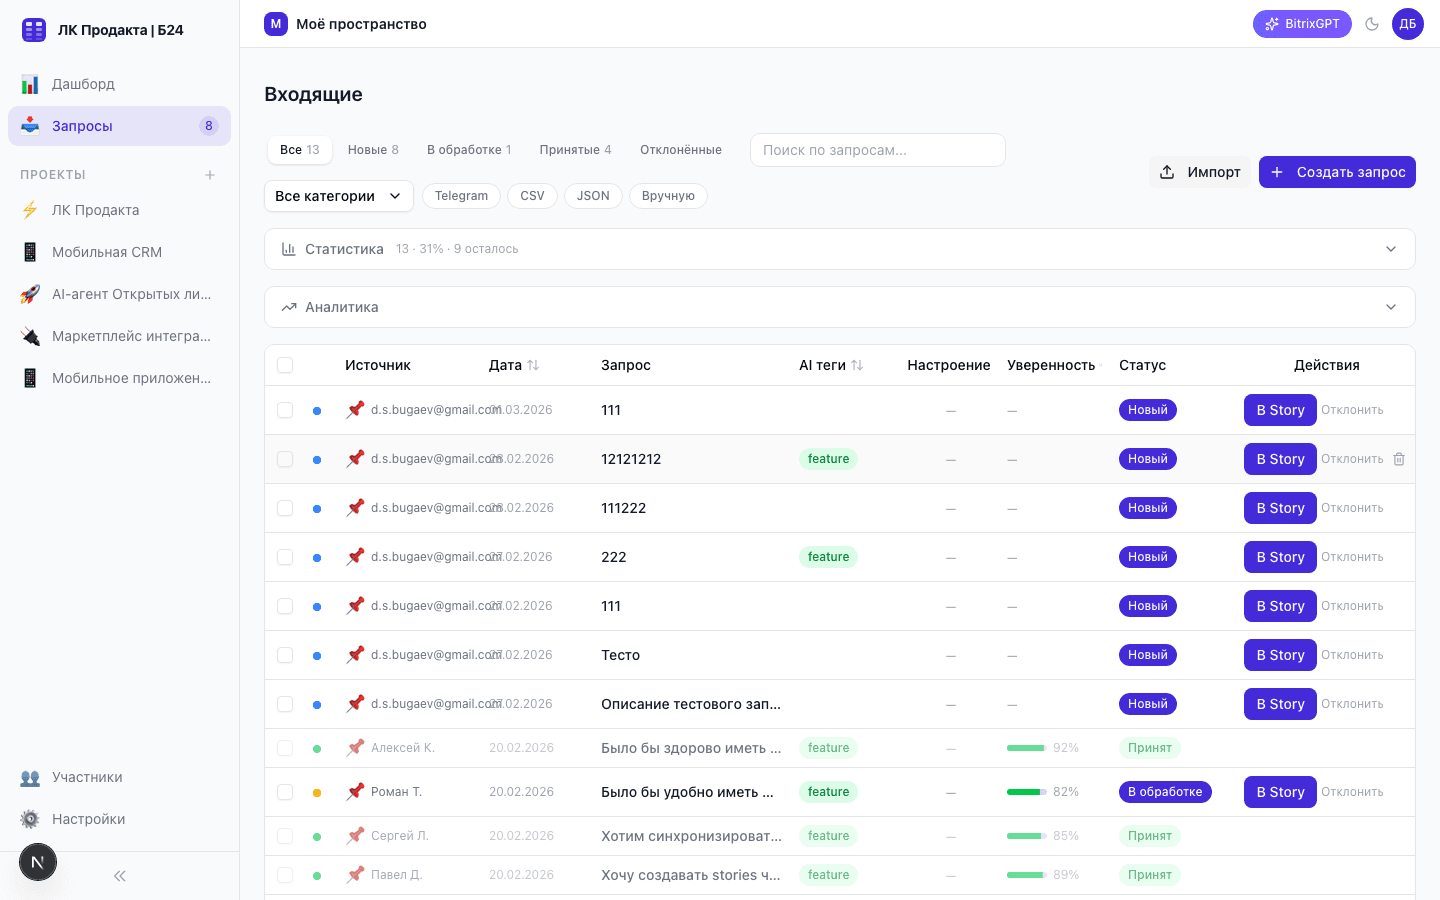The width and height of the screenshot is (1440, 900).
Task: Collapse the sidebar with the double chevron
Action: (120, 876)
